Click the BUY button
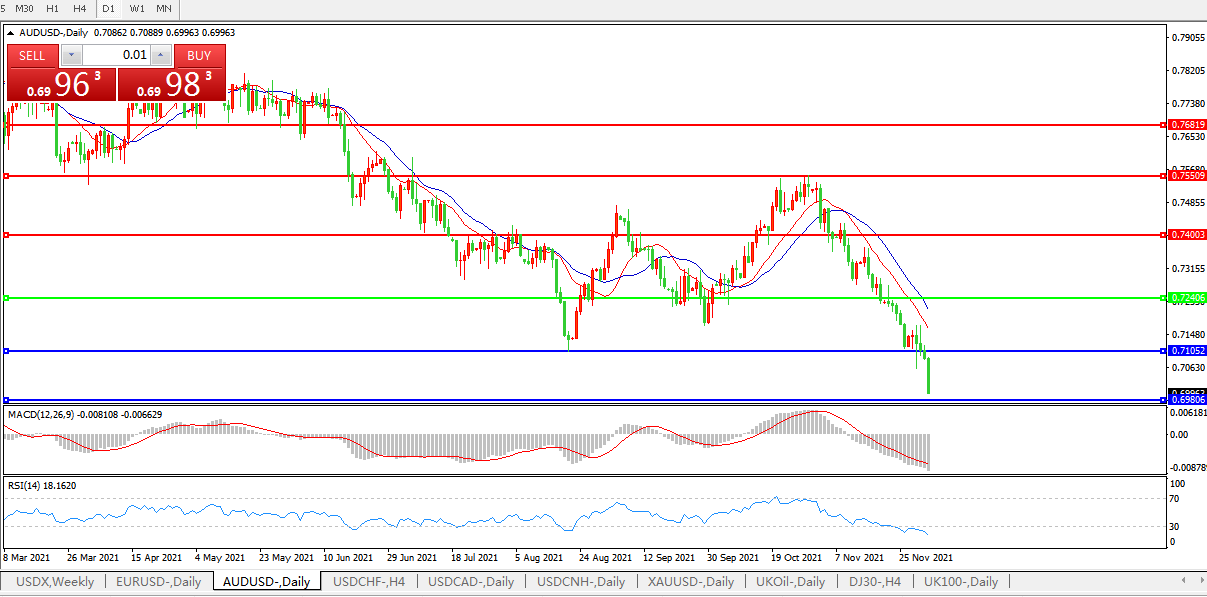1207x597 pixels. [199, 55]
